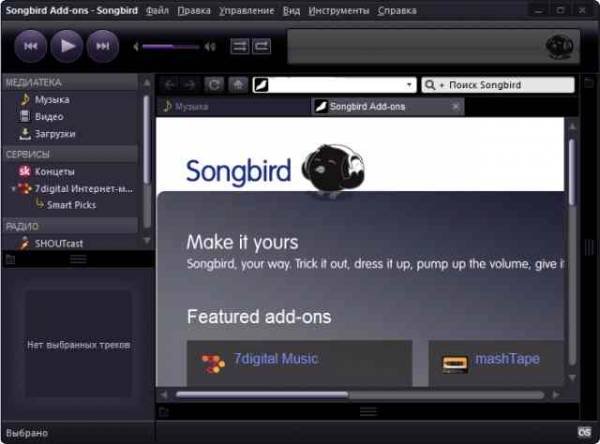Play the current track
Viewport: 600px width, 444px height.
67,46
